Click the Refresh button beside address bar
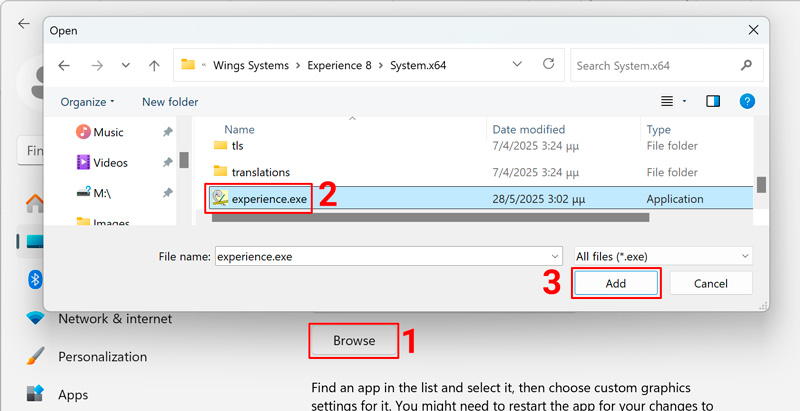Image resolution: width=800 pixels, height=411 pixels. tap(548, 64)
